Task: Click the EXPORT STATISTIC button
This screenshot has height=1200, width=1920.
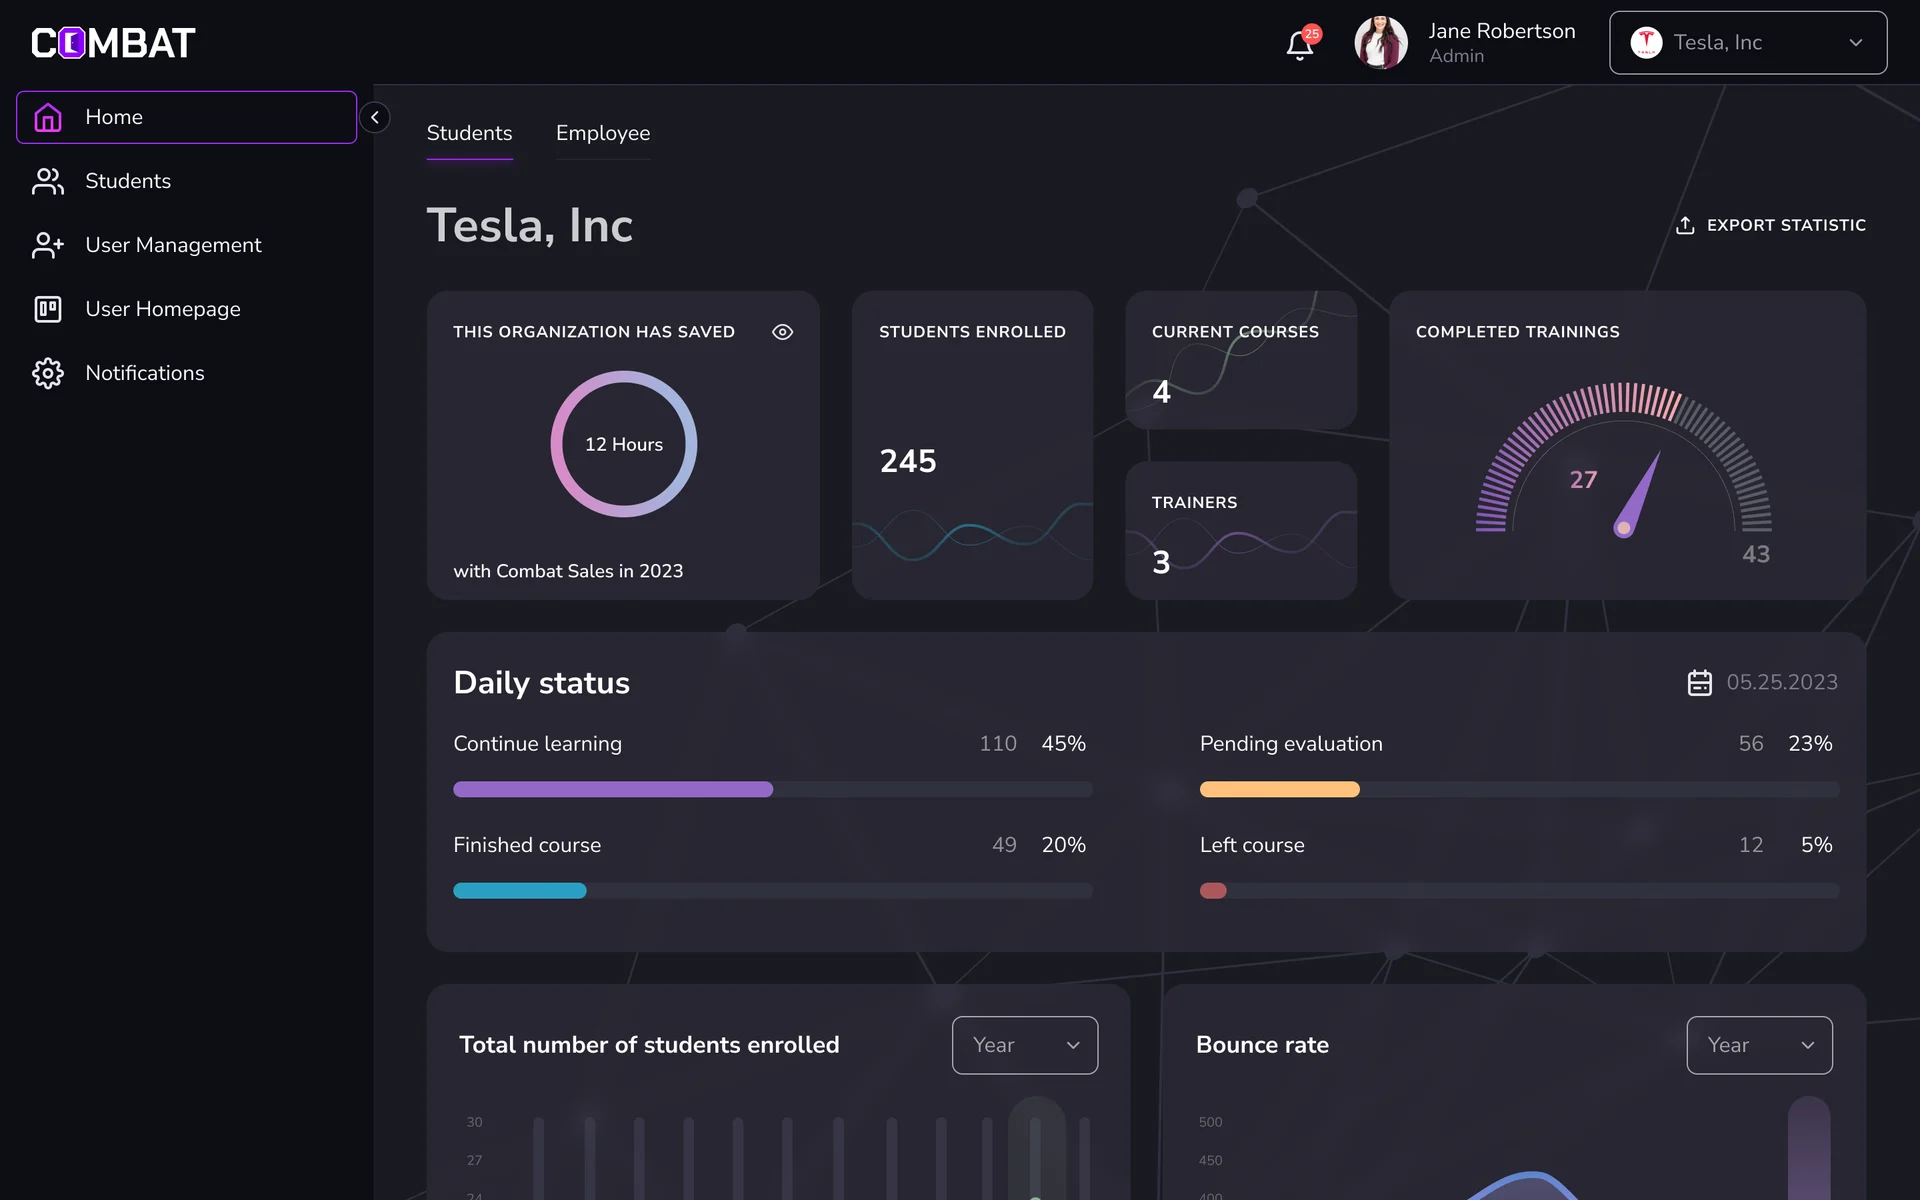Action: (x=1770, y=225)
